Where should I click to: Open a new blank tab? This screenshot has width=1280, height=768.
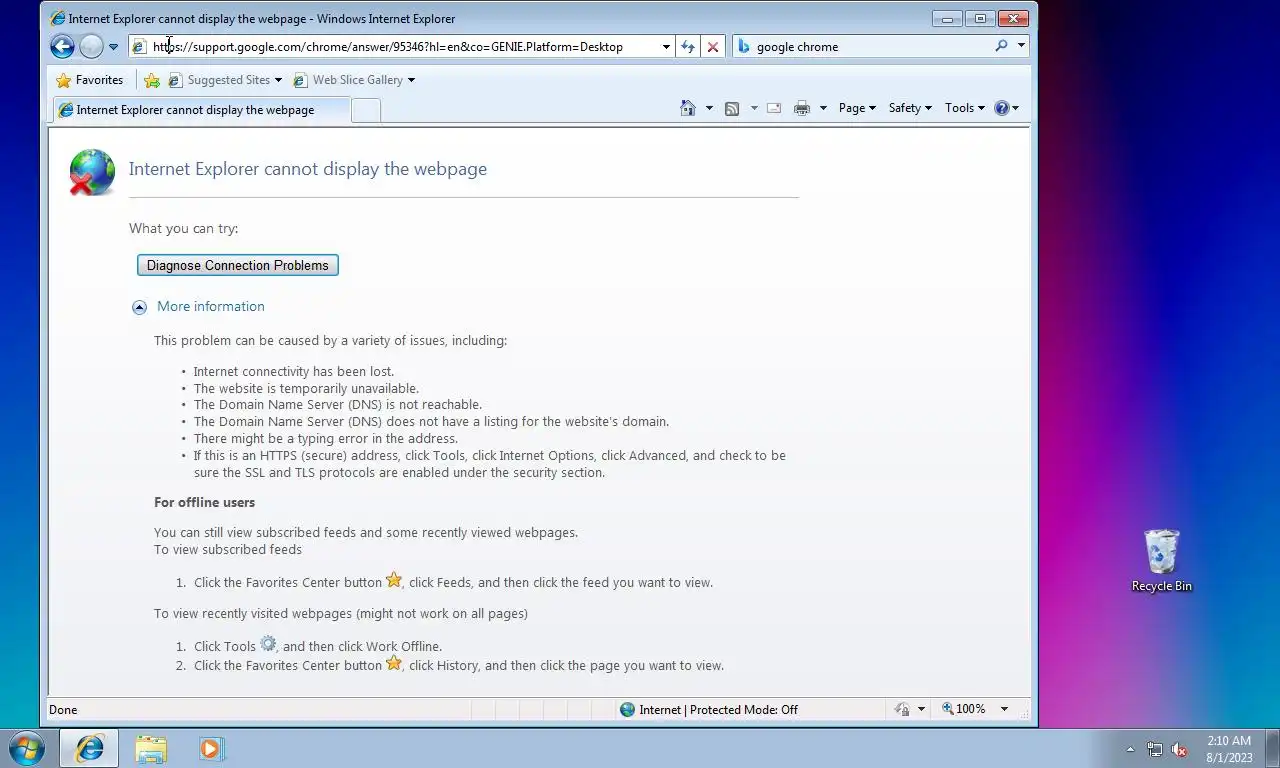point(366,110)
